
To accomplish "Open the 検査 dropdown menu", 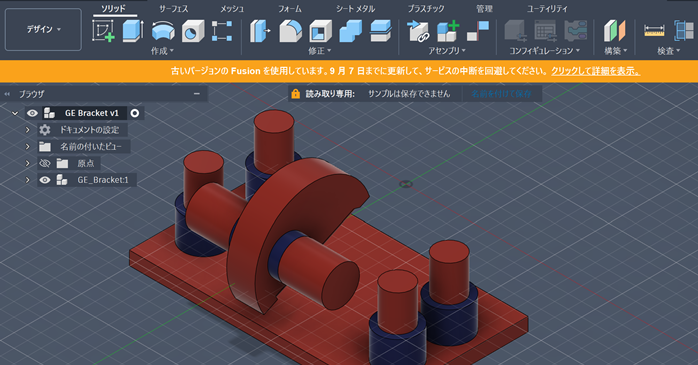I will point(669,51).
